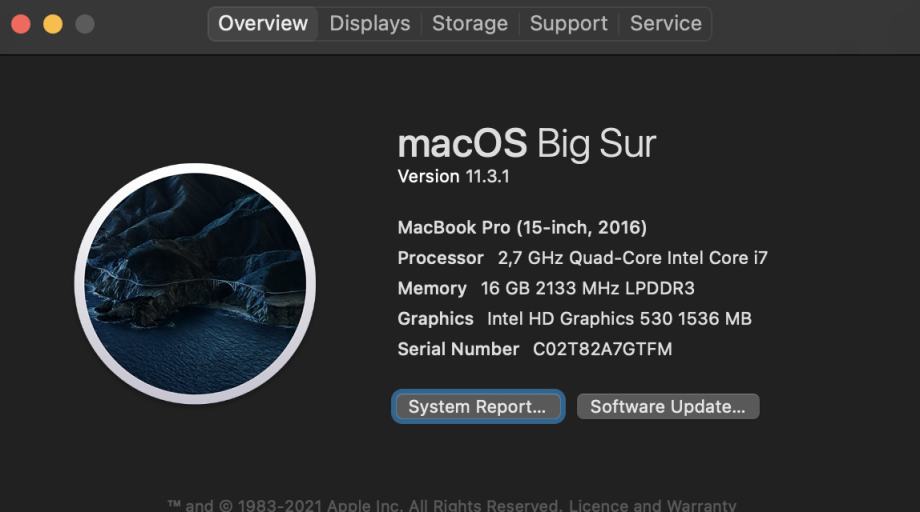
Task: Select the Overview tab
Action: 263,23
